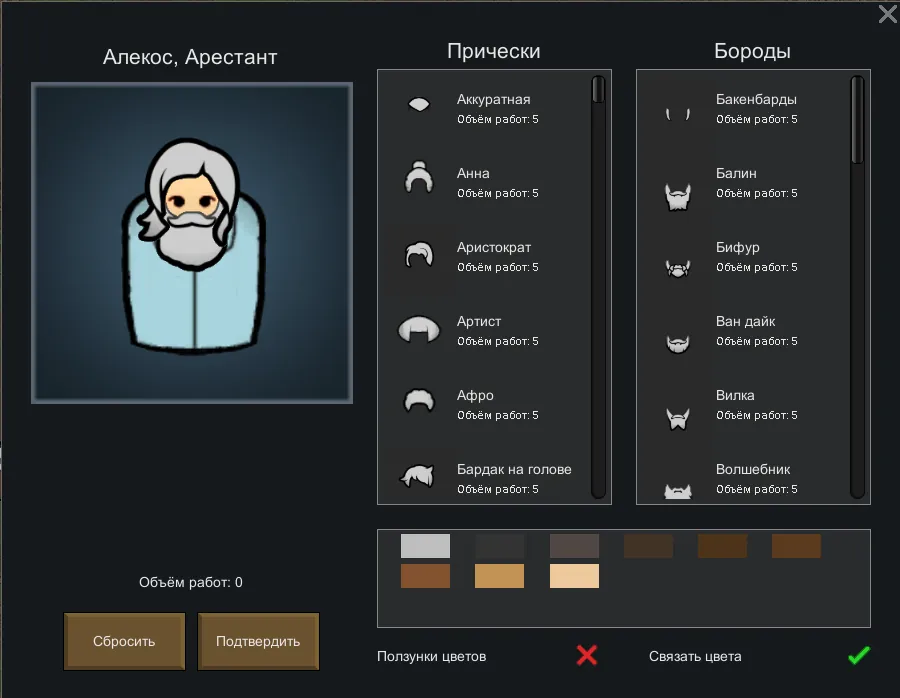Pick the Бифур beard icon

[x=678, y=268]
